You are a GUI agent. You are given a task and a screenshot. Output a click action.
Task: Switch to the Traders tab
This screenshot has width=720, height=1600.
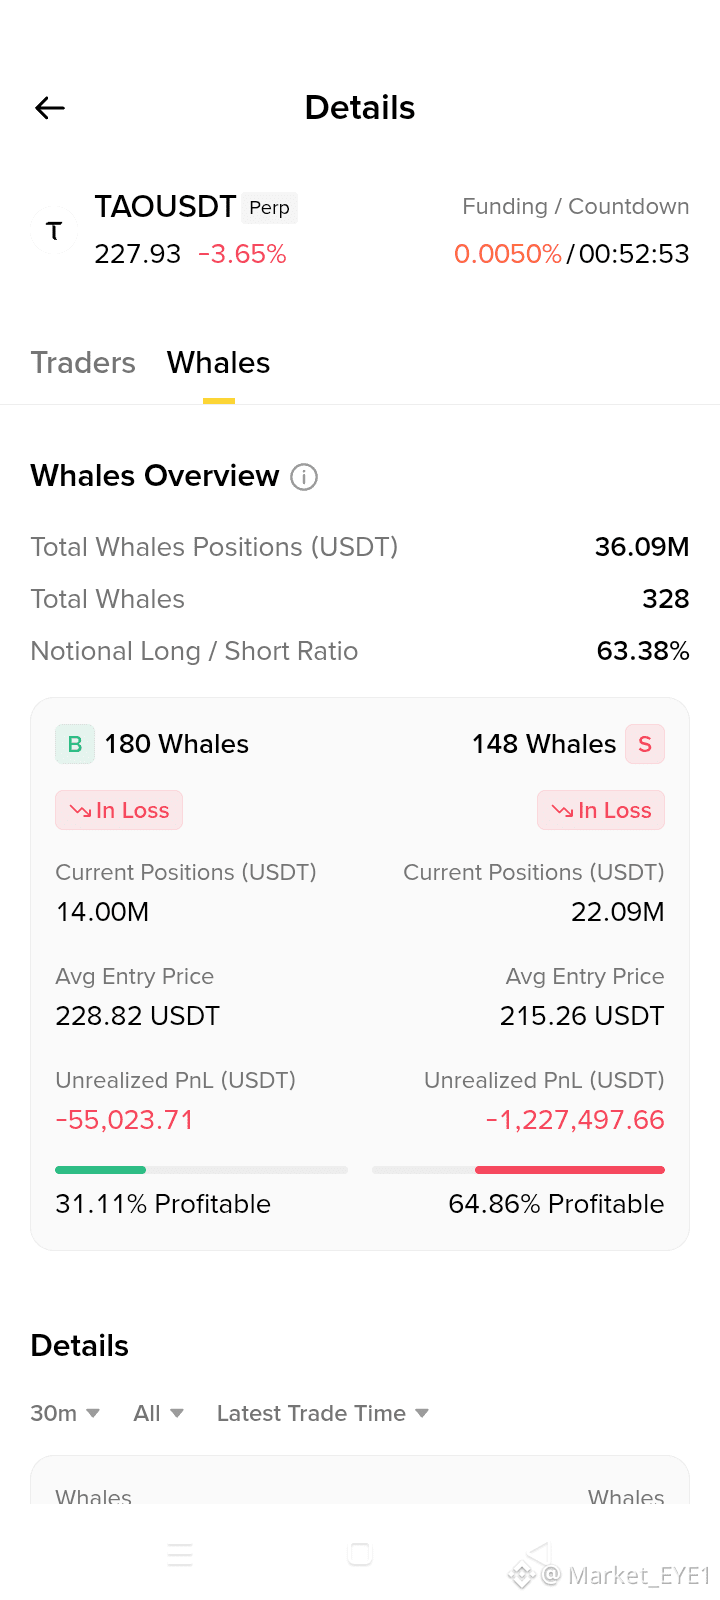[x=83, y=363]
